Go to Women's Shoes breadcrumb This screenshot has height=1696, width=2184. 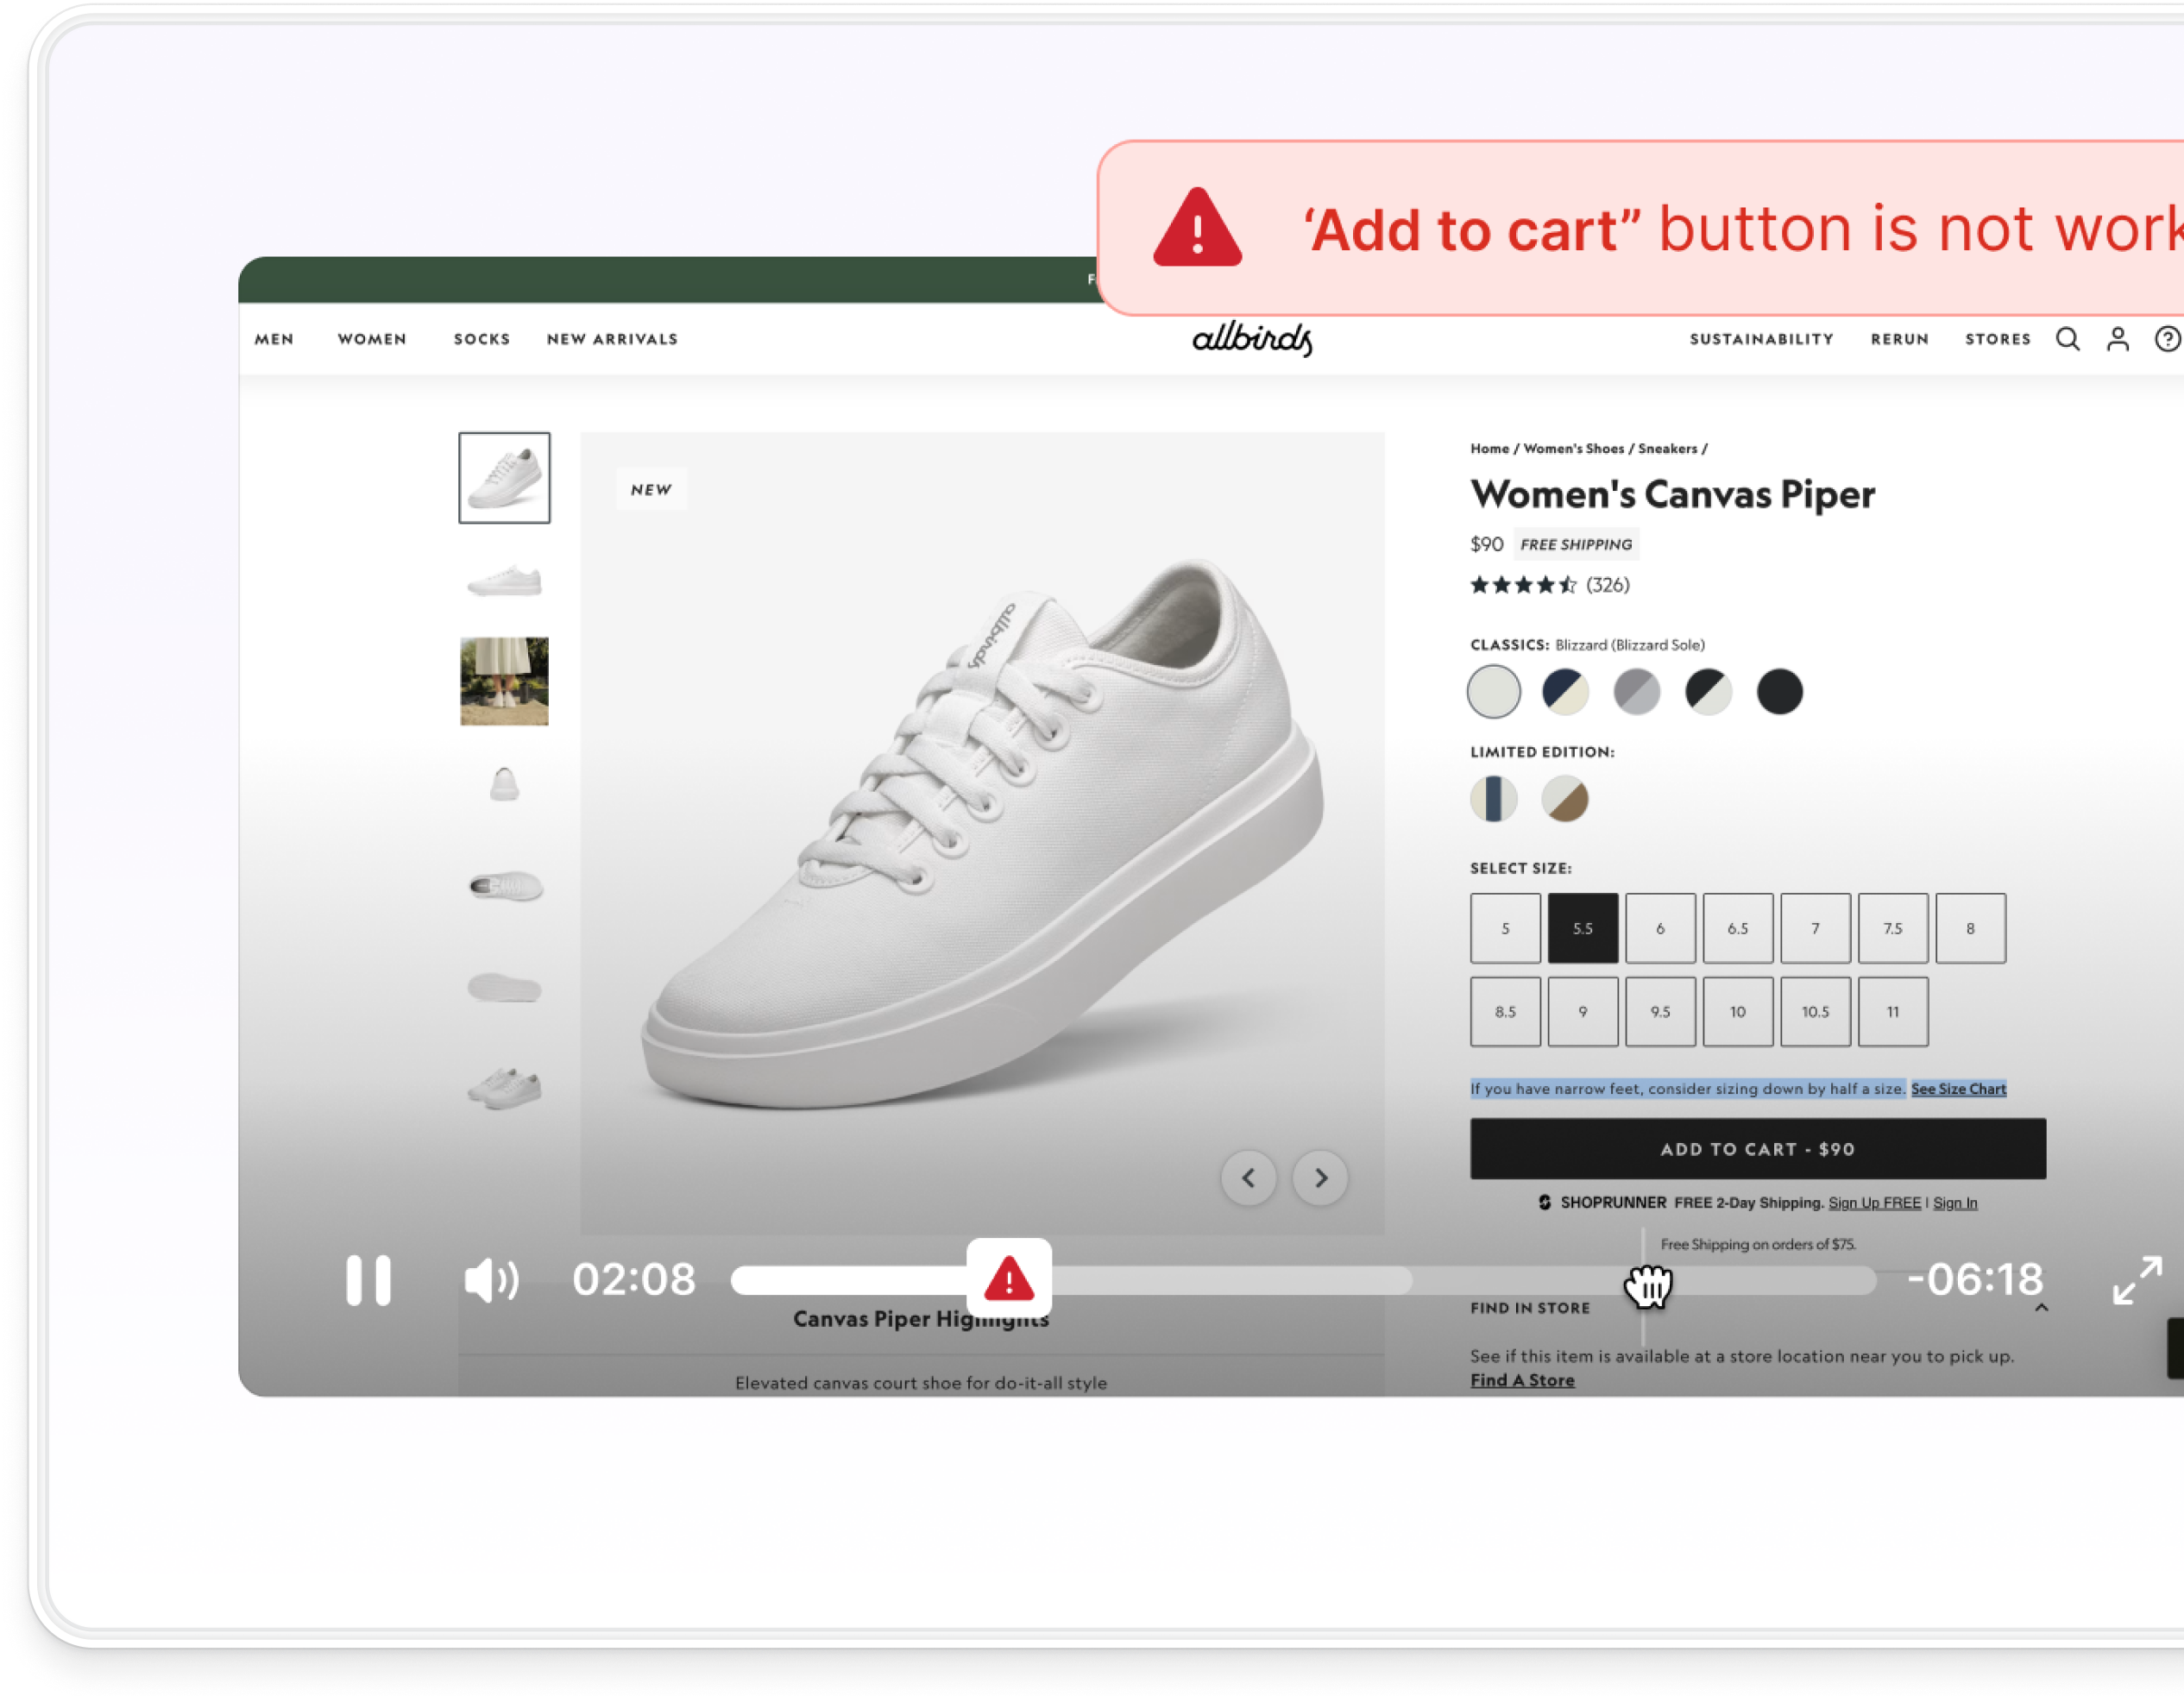coord(1574,449)
